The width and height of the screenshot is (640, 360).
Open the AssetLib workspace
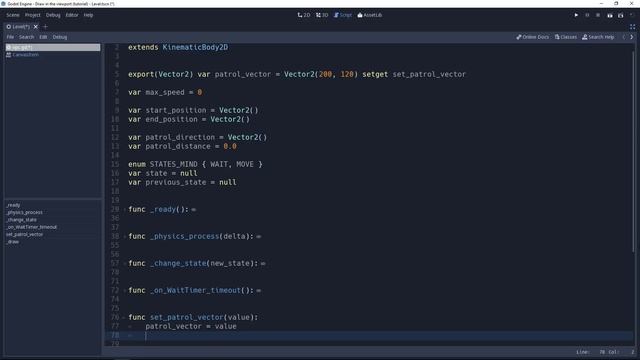[370, 15]
